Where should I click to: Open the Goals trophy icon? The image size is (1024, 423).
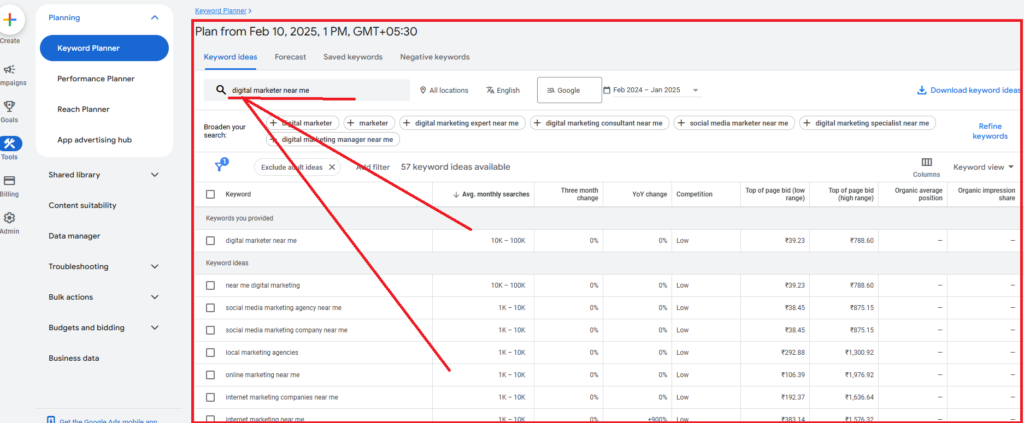point(9,106)
